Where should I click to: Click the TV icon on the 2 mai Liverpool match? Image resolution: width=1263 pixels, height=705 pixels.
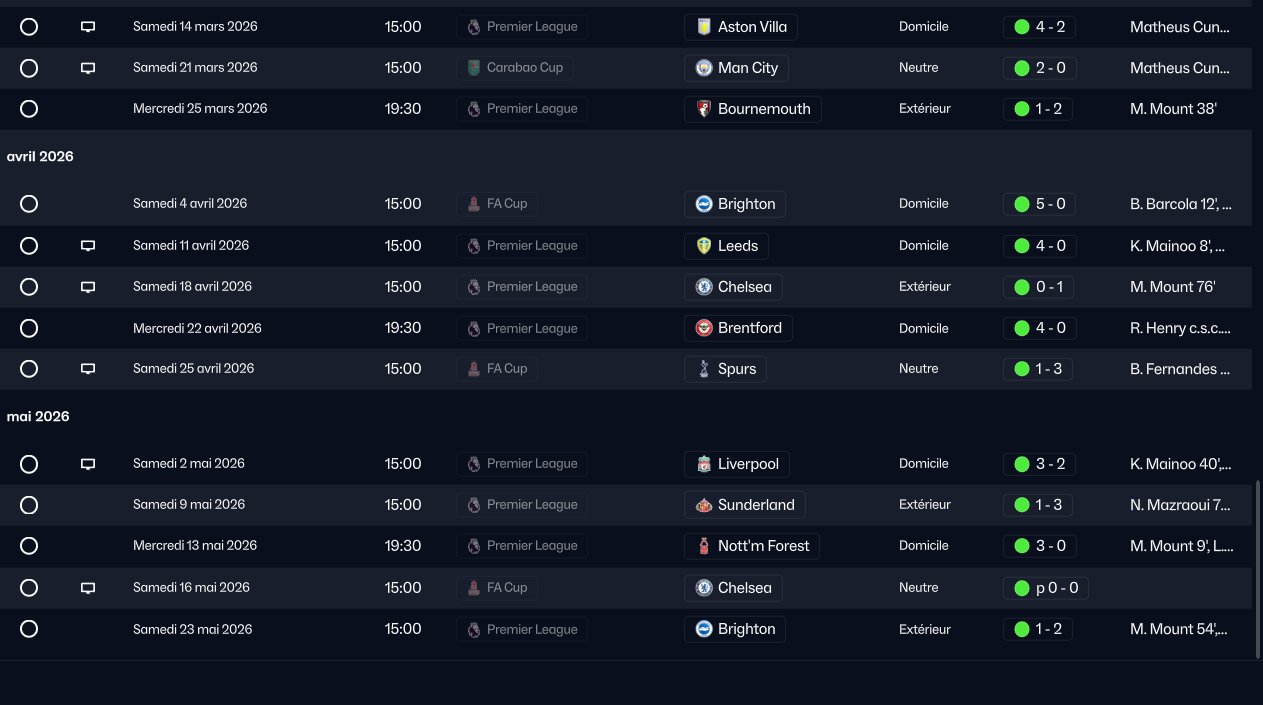coord(88,464)
